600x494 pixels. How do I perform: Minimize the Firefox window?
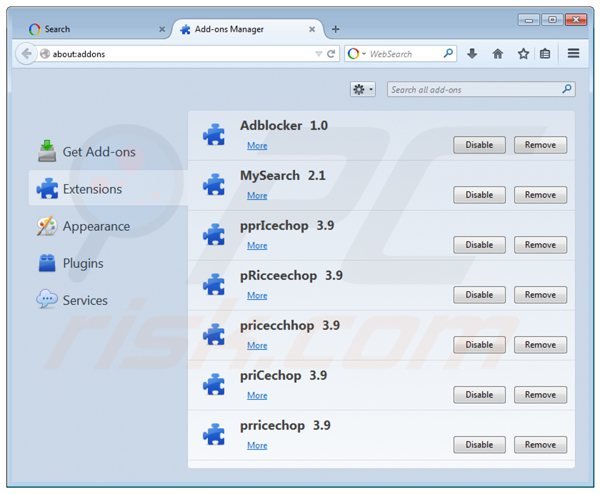[529, 20]
